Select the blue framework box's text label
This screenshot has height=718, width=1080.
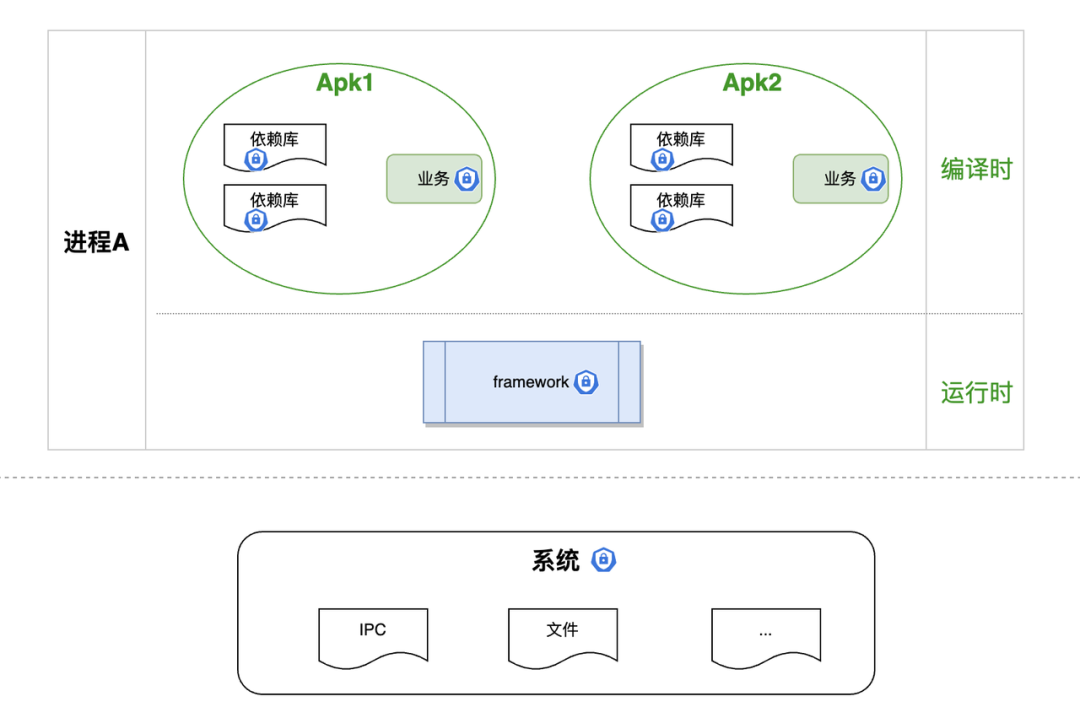(530, 382)
